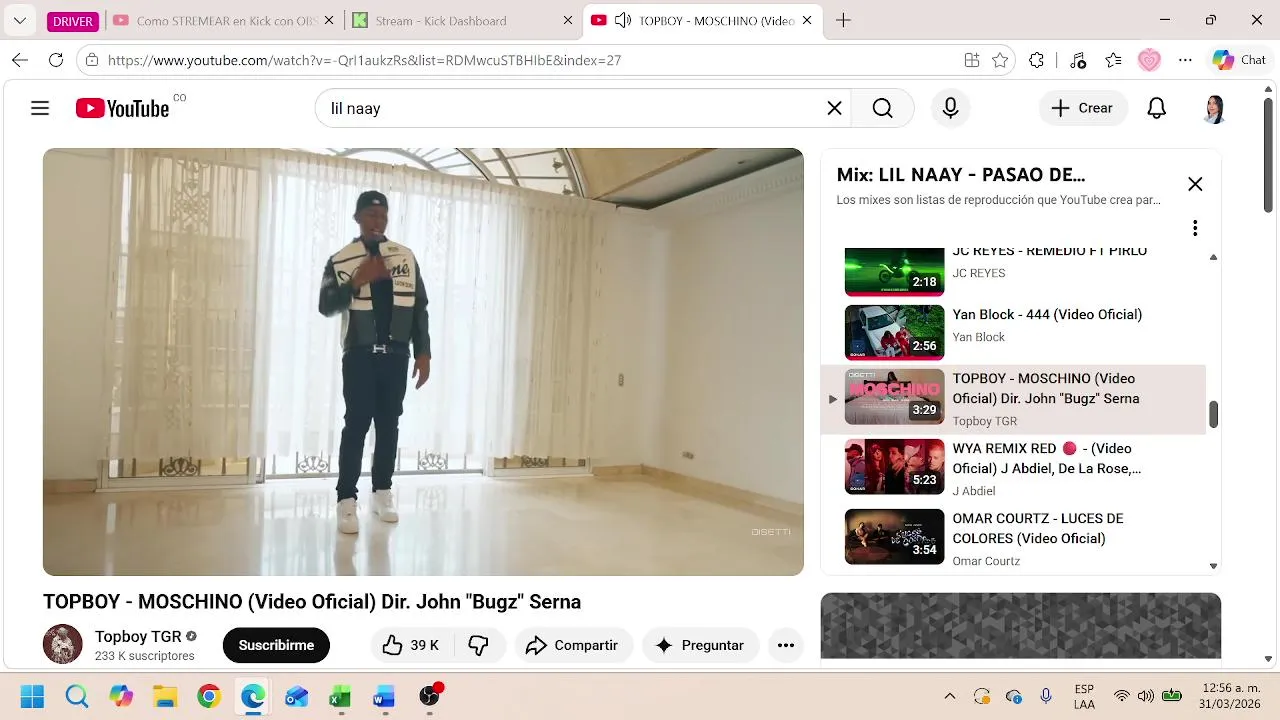Open the tab actions dropdown chevron
This screenshot has height=720, width=1280.
pyautogui.click(x=19, y=20)
